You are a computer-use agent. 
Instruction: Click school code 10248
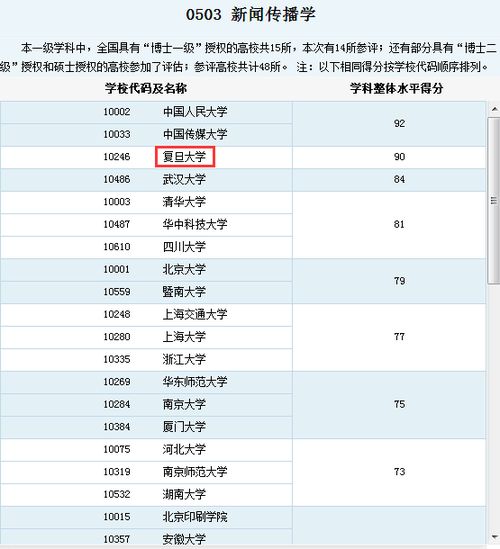click(117, 314)
